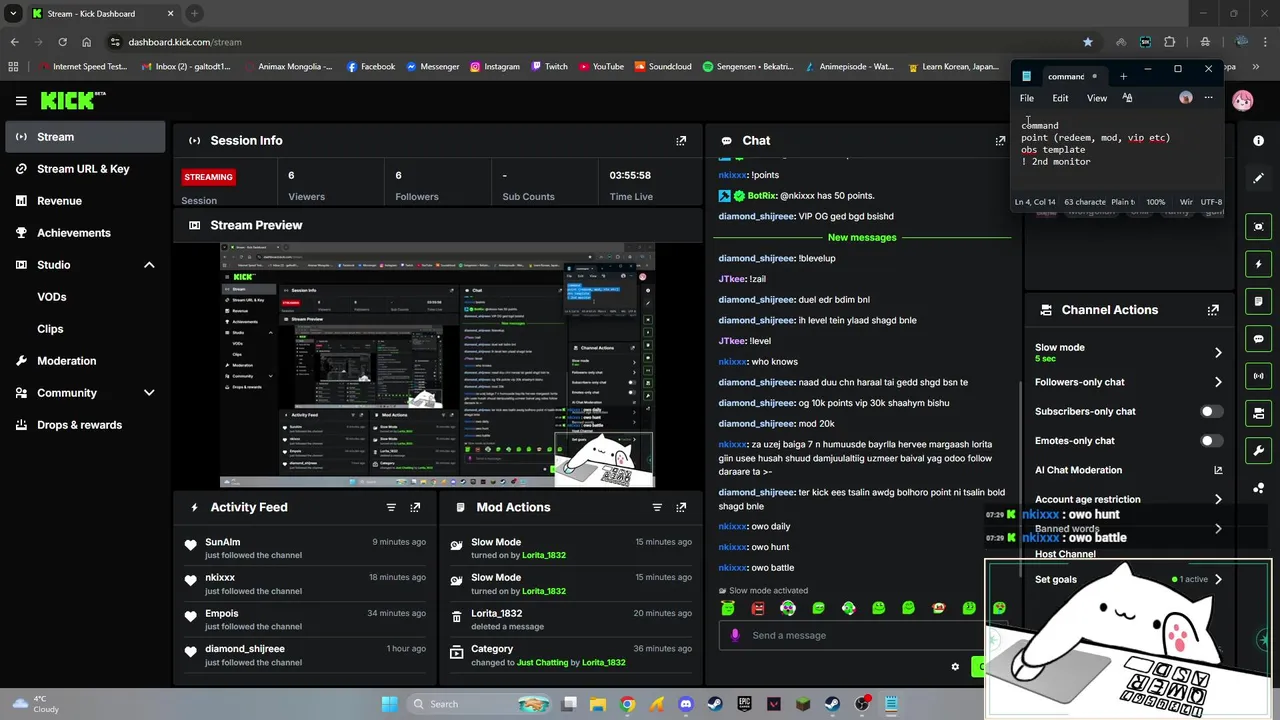Viewport: 1280px width, 720px height.
Task: Open chat settings gear icon
Action: click(x=955, y=667)
